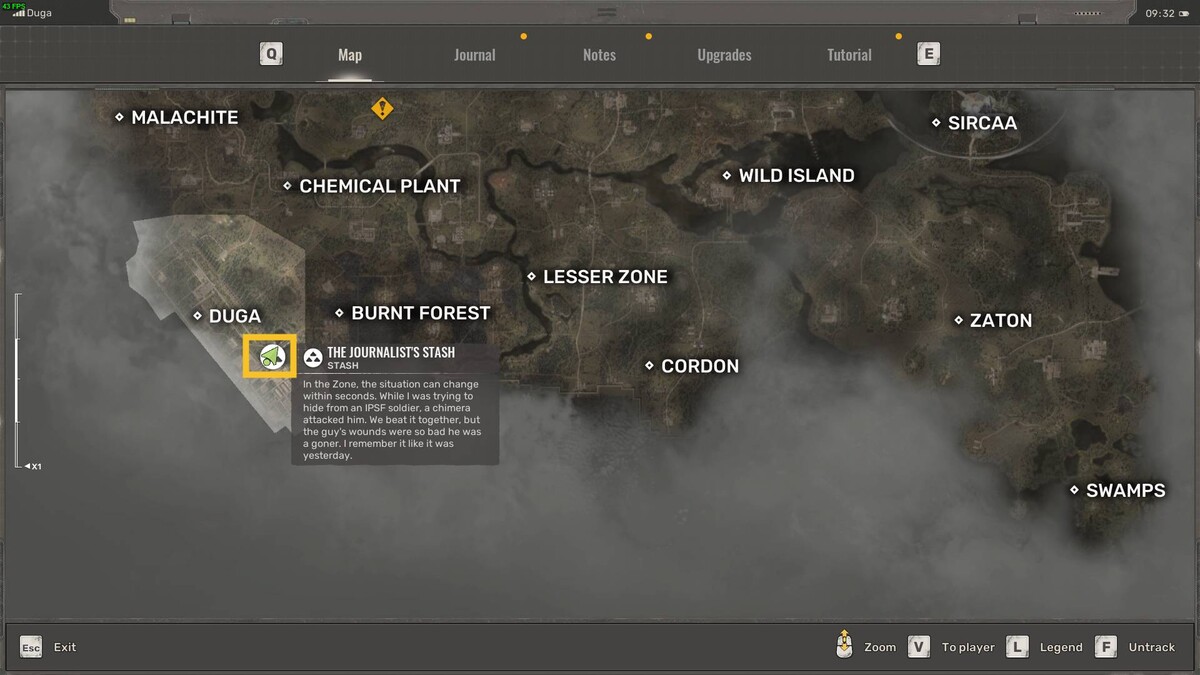Switch to the Journal tab
The image size is (1200, 675).
click(x=475, y=55)
